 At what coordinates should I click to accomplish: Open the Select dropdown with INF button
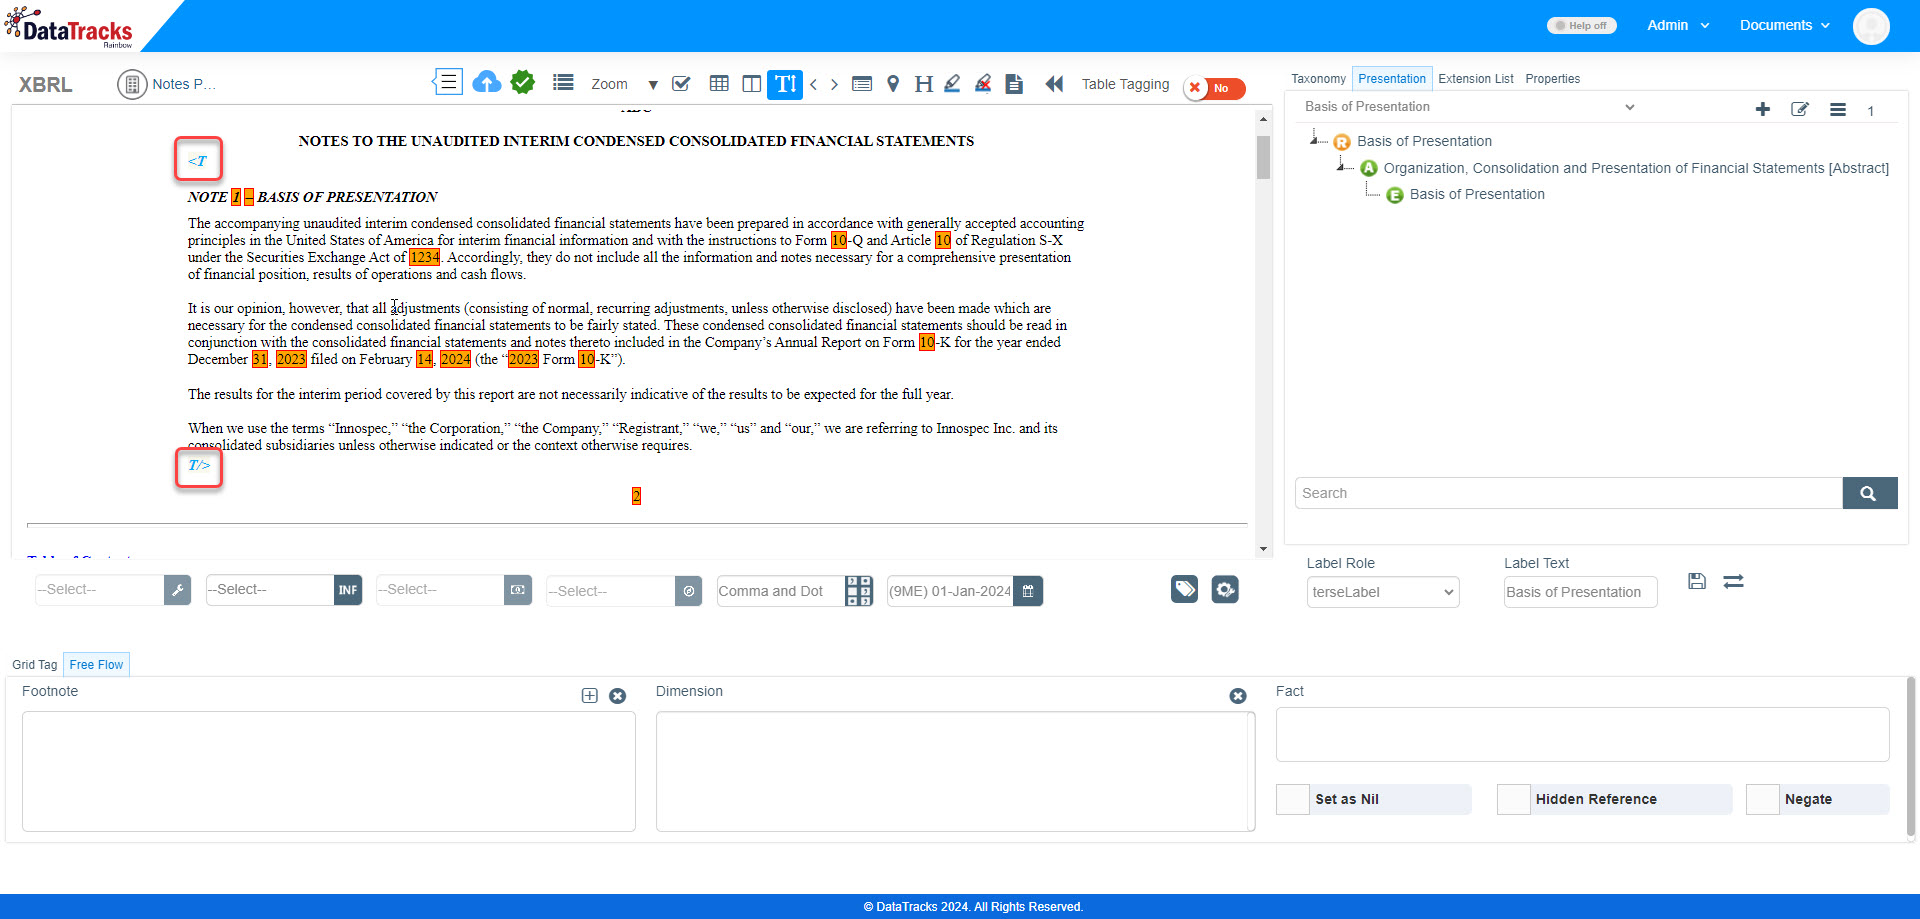tap(284, 590)
